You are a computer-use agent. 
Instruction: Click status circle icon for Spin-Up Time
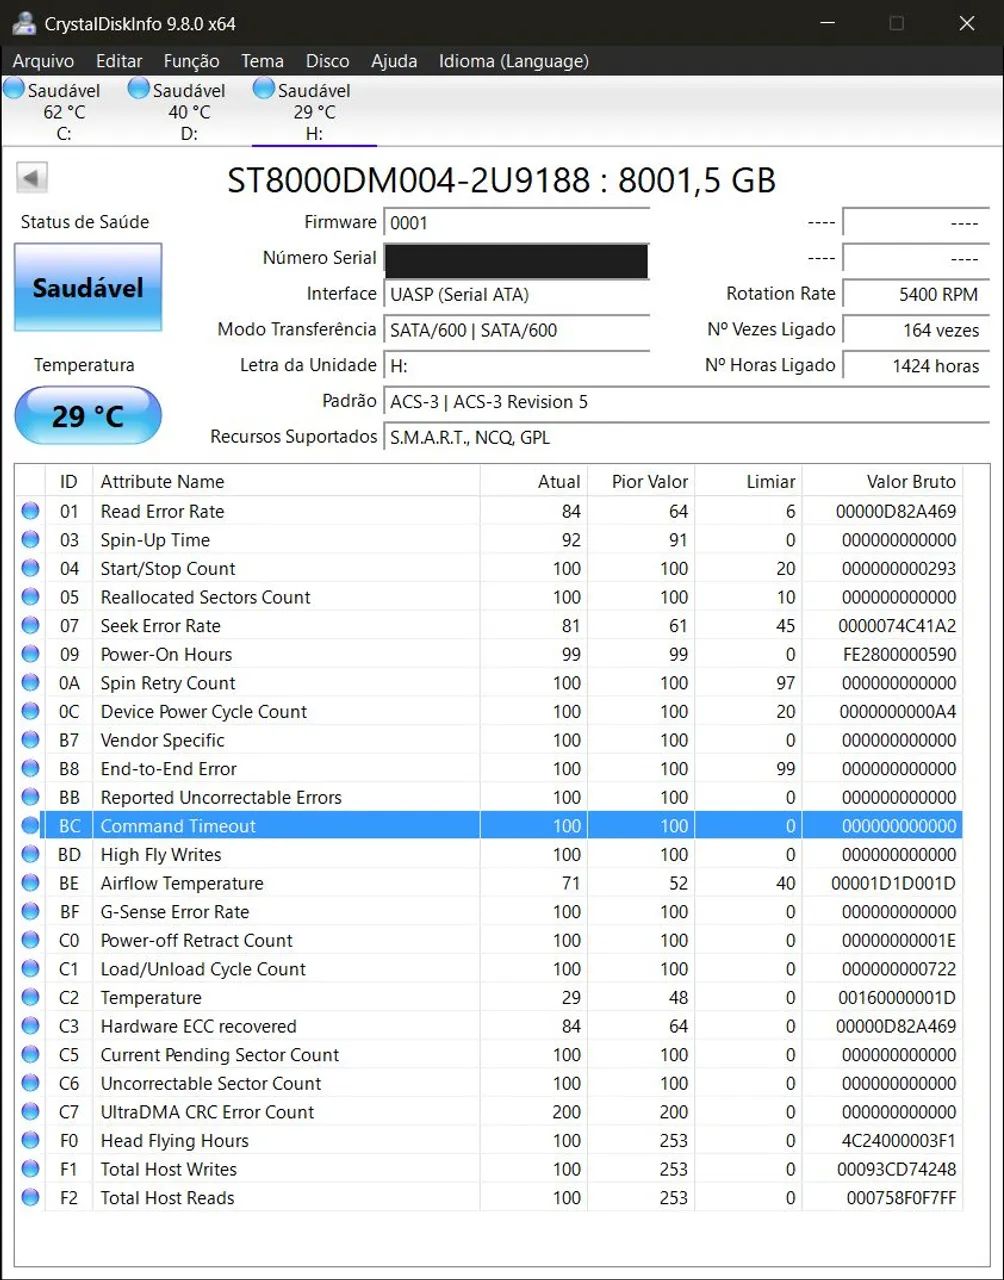pyautogui.click(x=30, y=540)
